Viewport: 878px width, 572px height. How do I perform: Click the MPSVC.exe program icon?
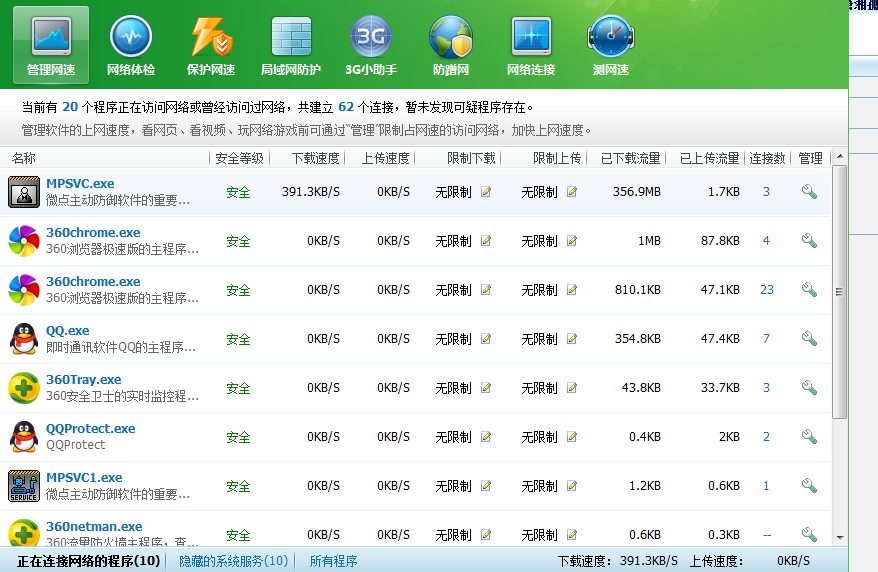pos(24,192)
